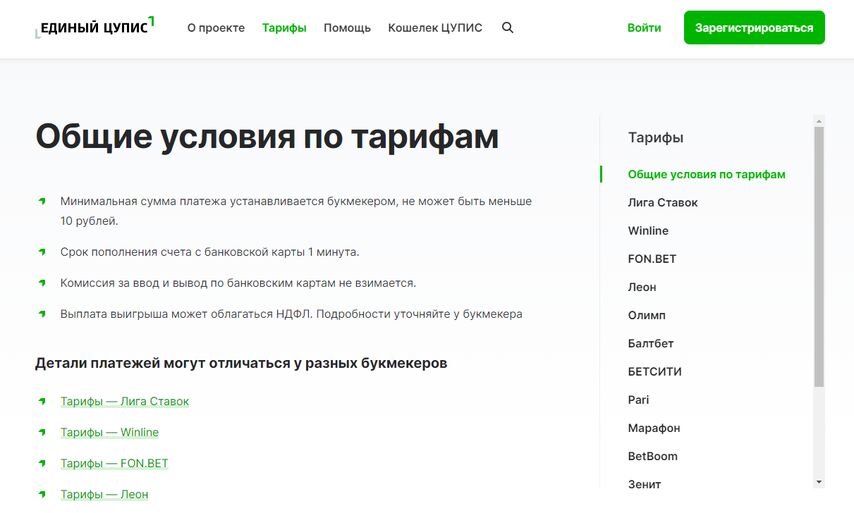Open Балтбет in the sidebar list

click(650, 344)
